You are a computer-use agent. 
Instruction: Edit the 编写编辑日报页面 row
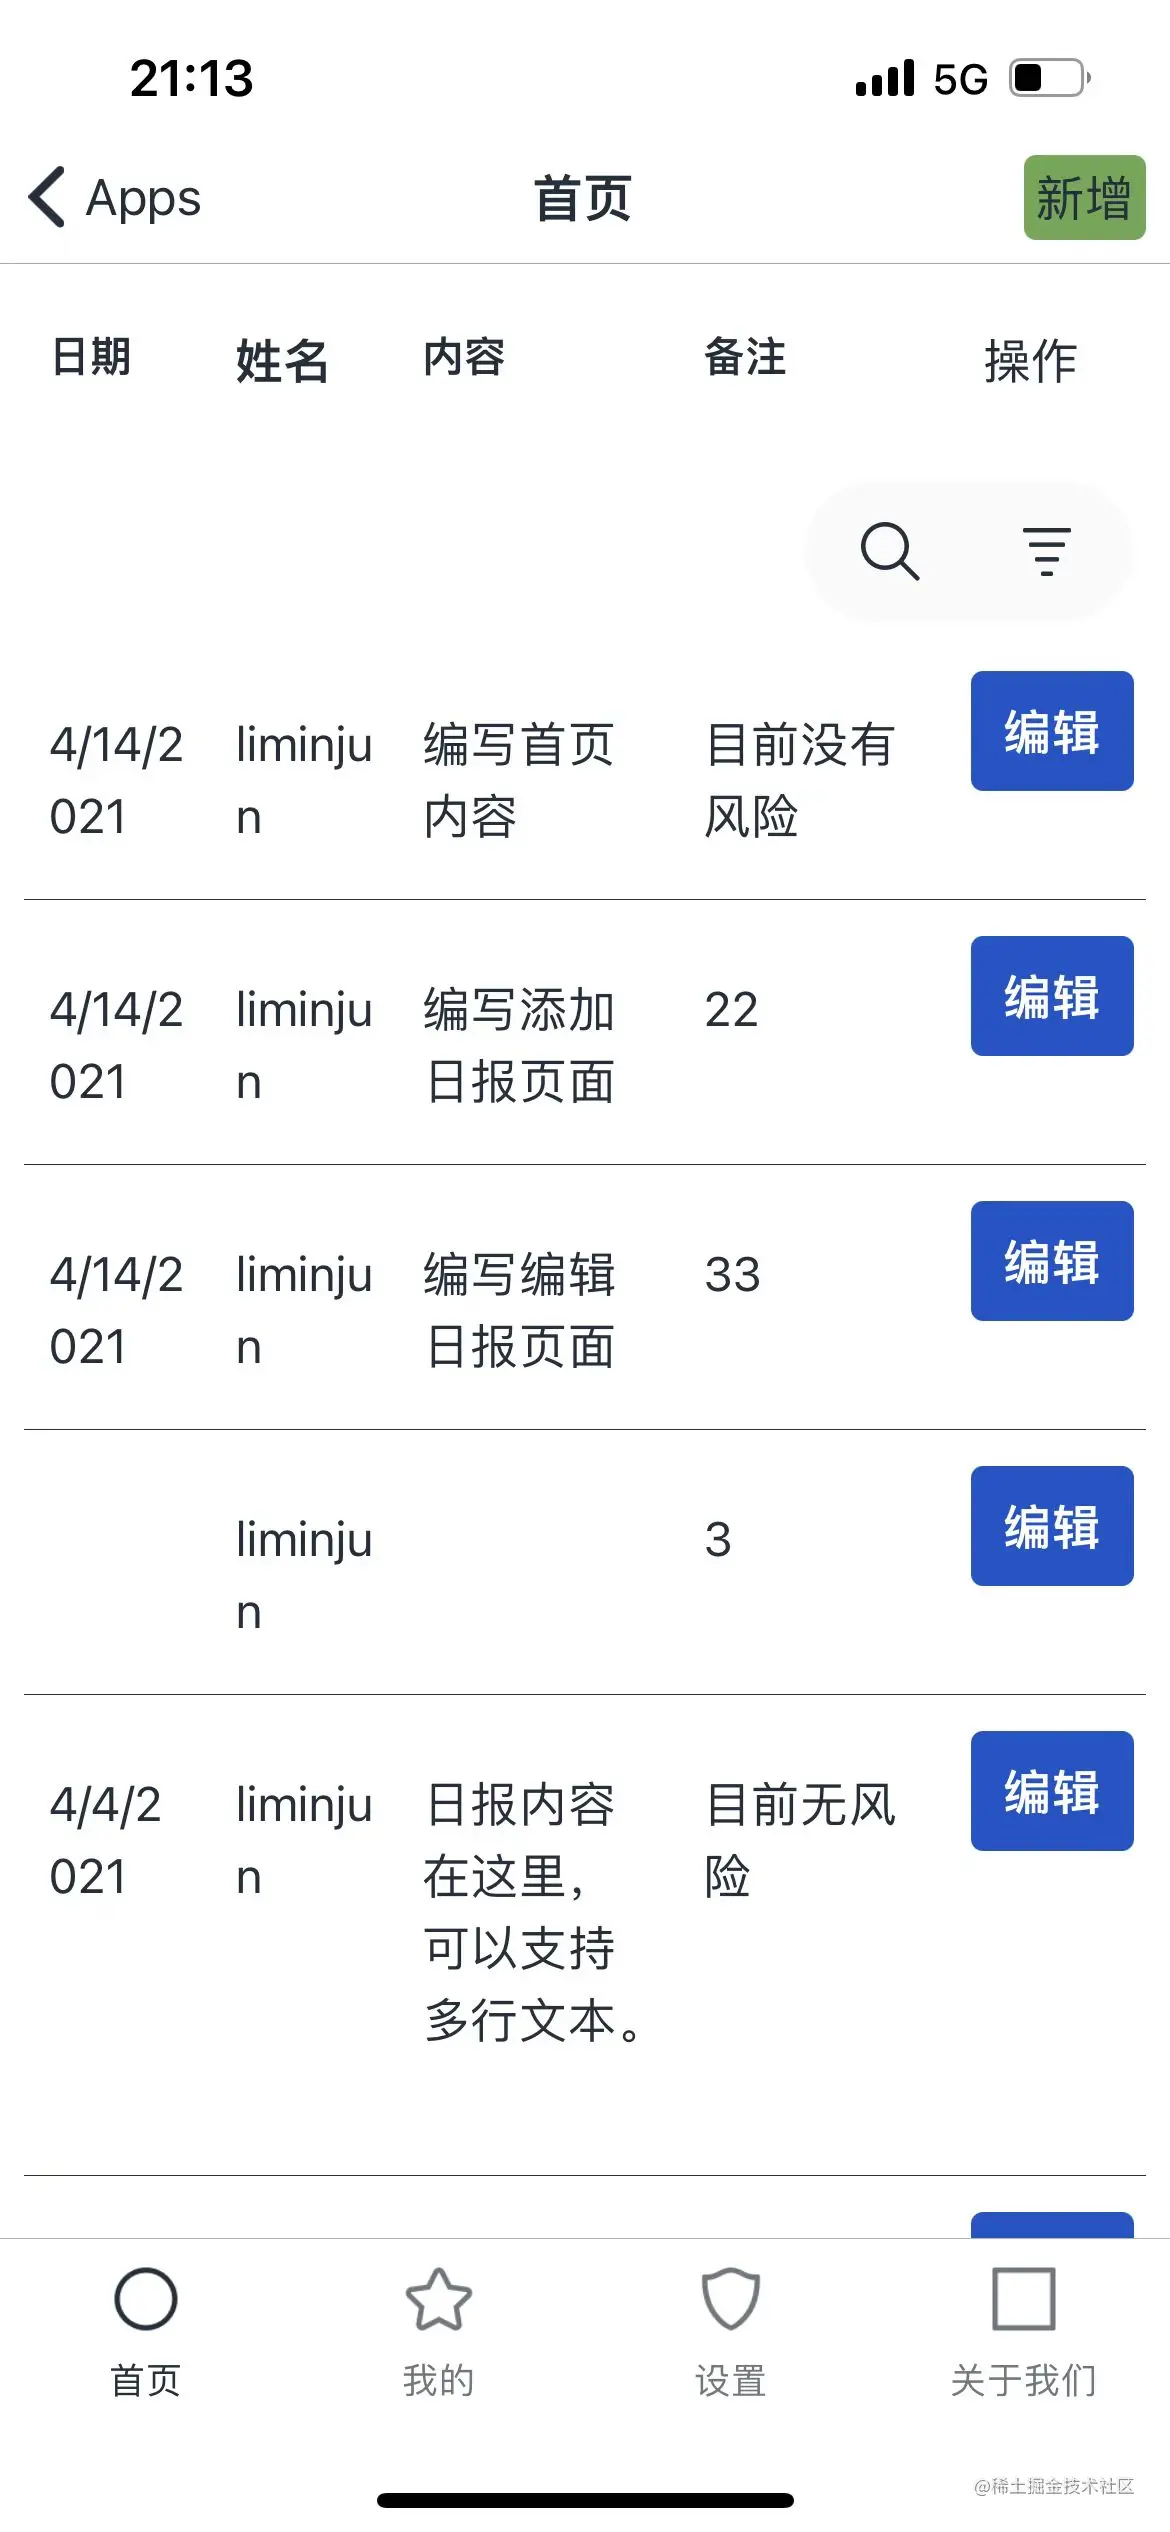[x=1052, y=1261]
